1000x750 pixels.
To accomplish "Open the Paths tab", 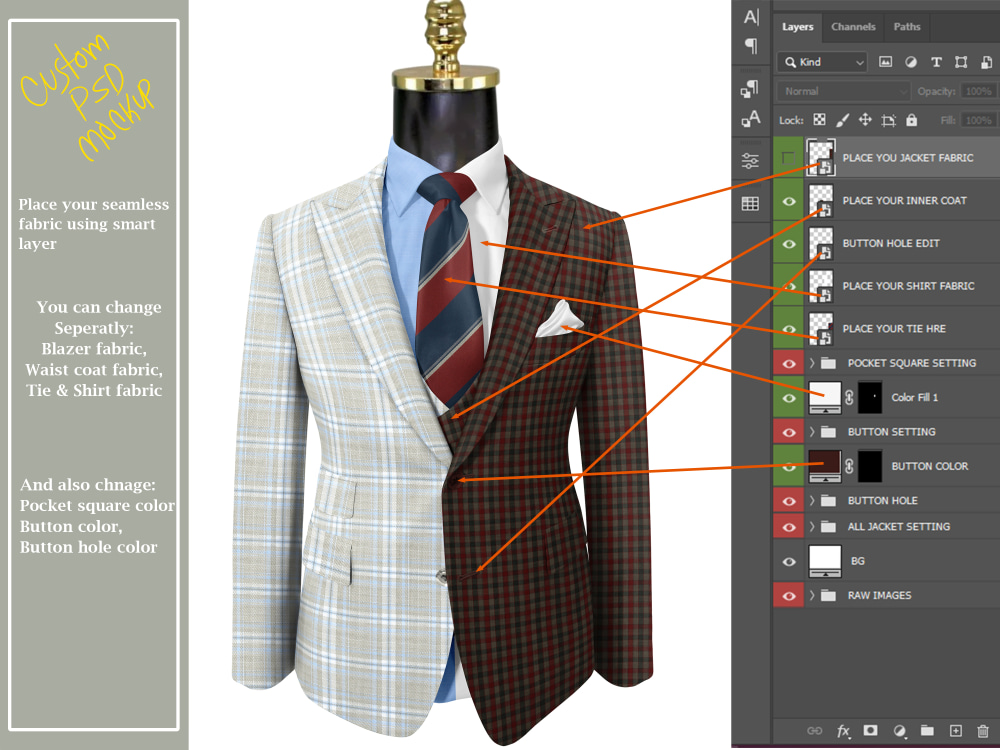I will pos(906,27).
